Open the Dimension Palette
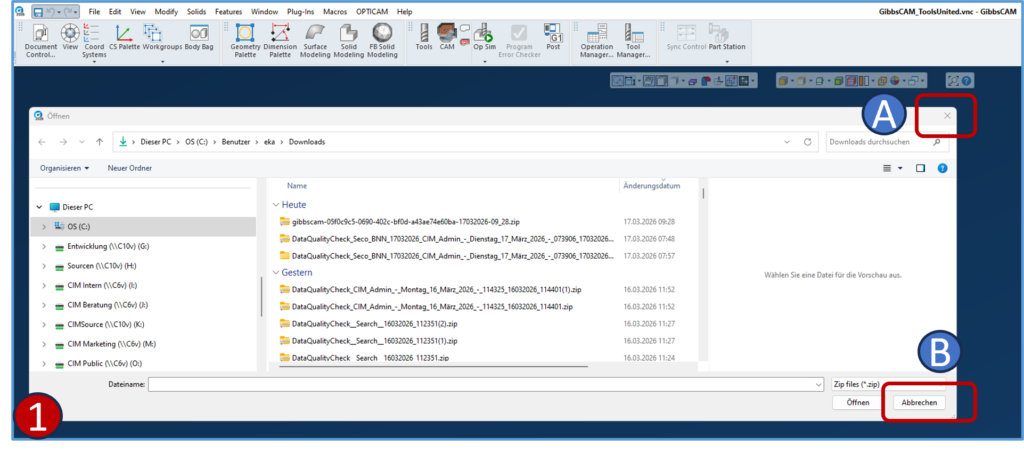The width and height of the screenshot is (1024, 469). click(279, 40)
